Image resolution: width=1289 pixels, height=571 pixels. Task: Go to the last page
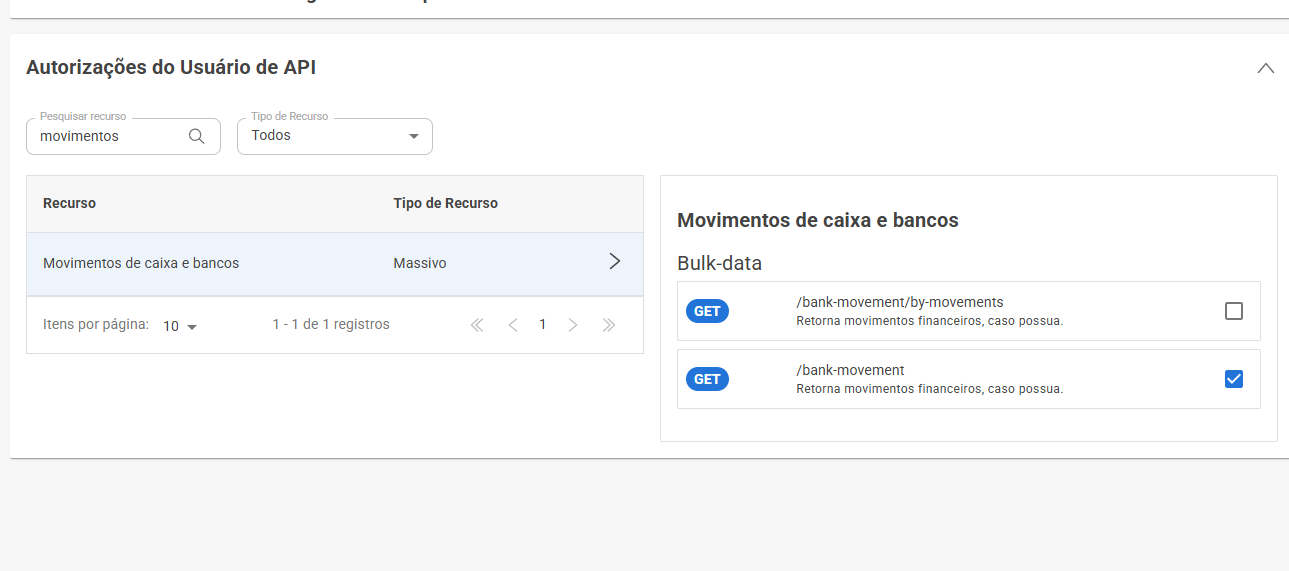pos(608,325)
